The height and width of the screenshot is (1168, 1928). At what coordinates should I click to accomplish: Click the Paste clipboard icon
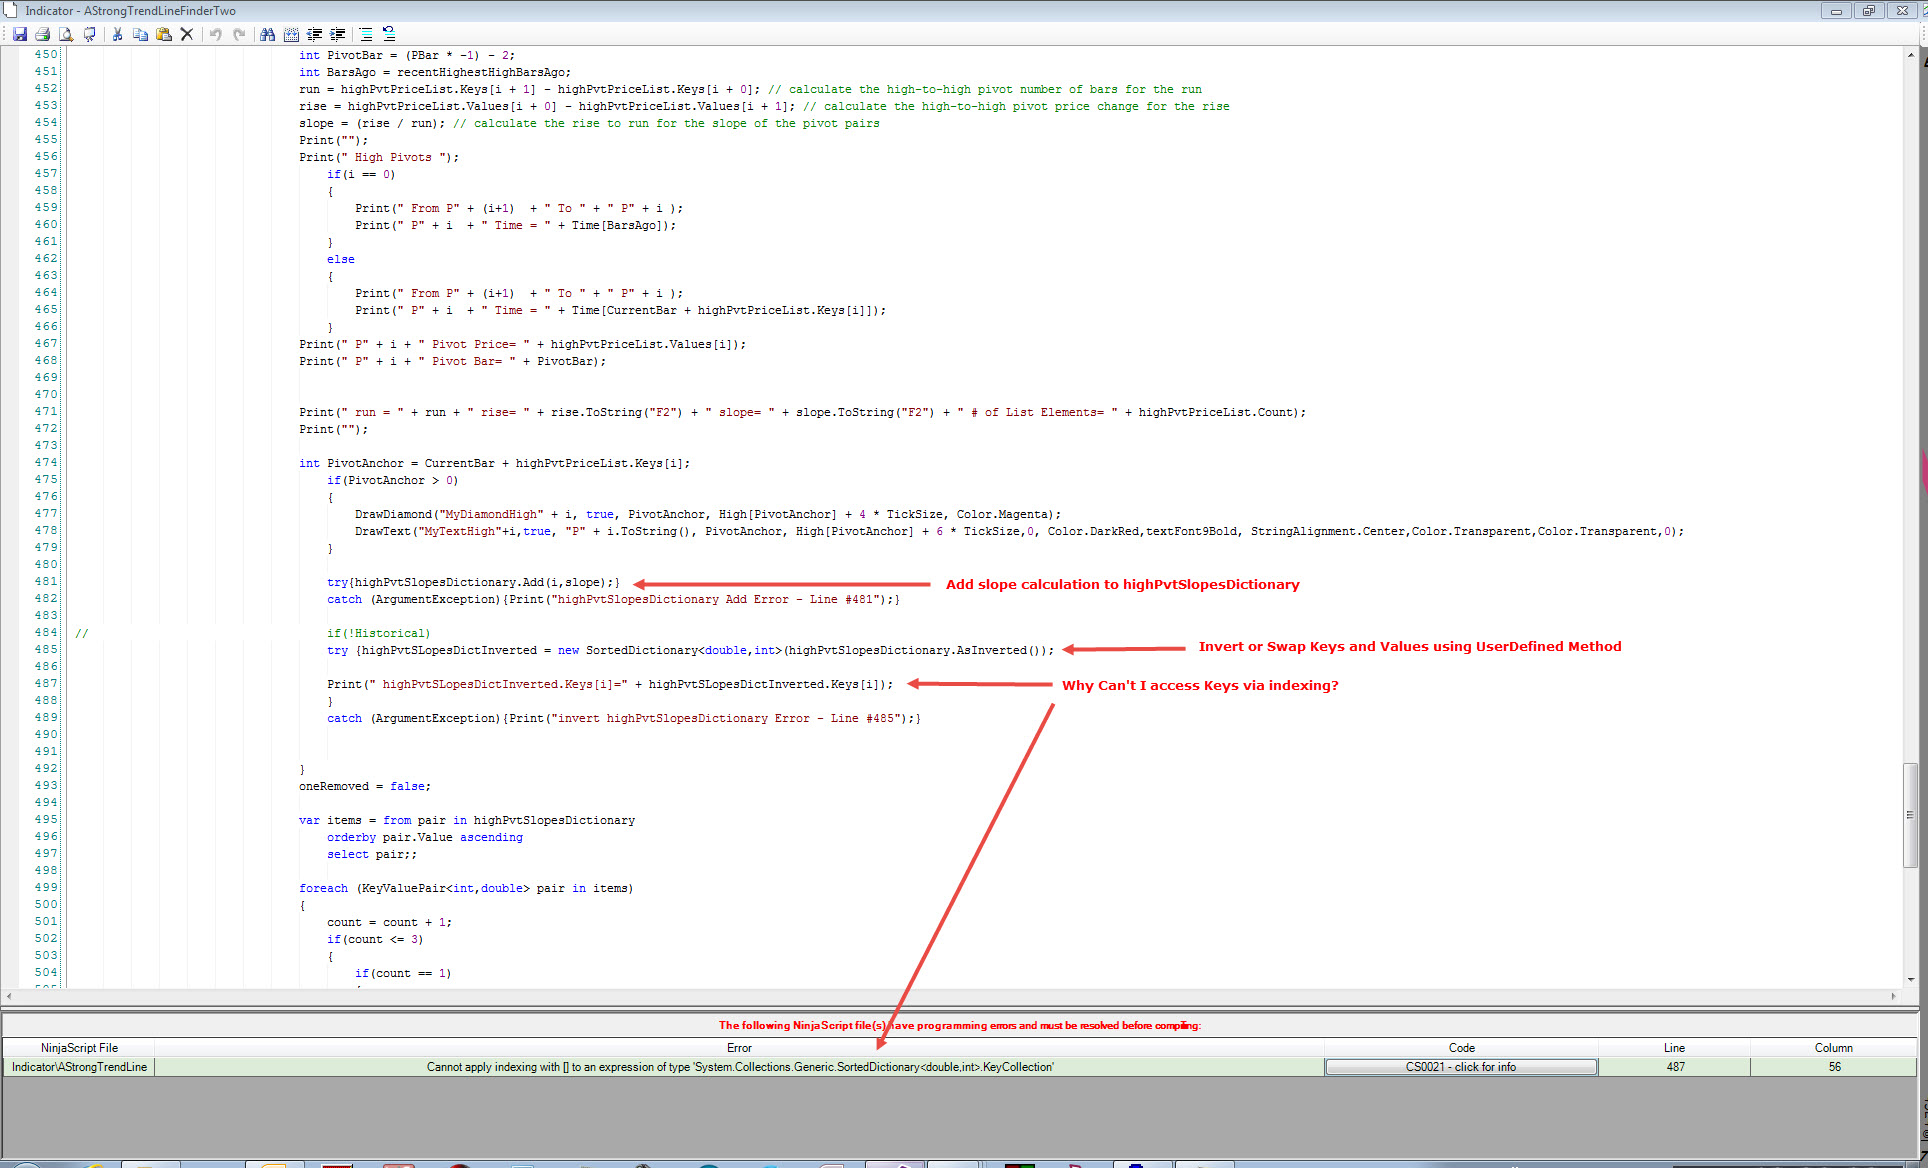coord(163,34)
